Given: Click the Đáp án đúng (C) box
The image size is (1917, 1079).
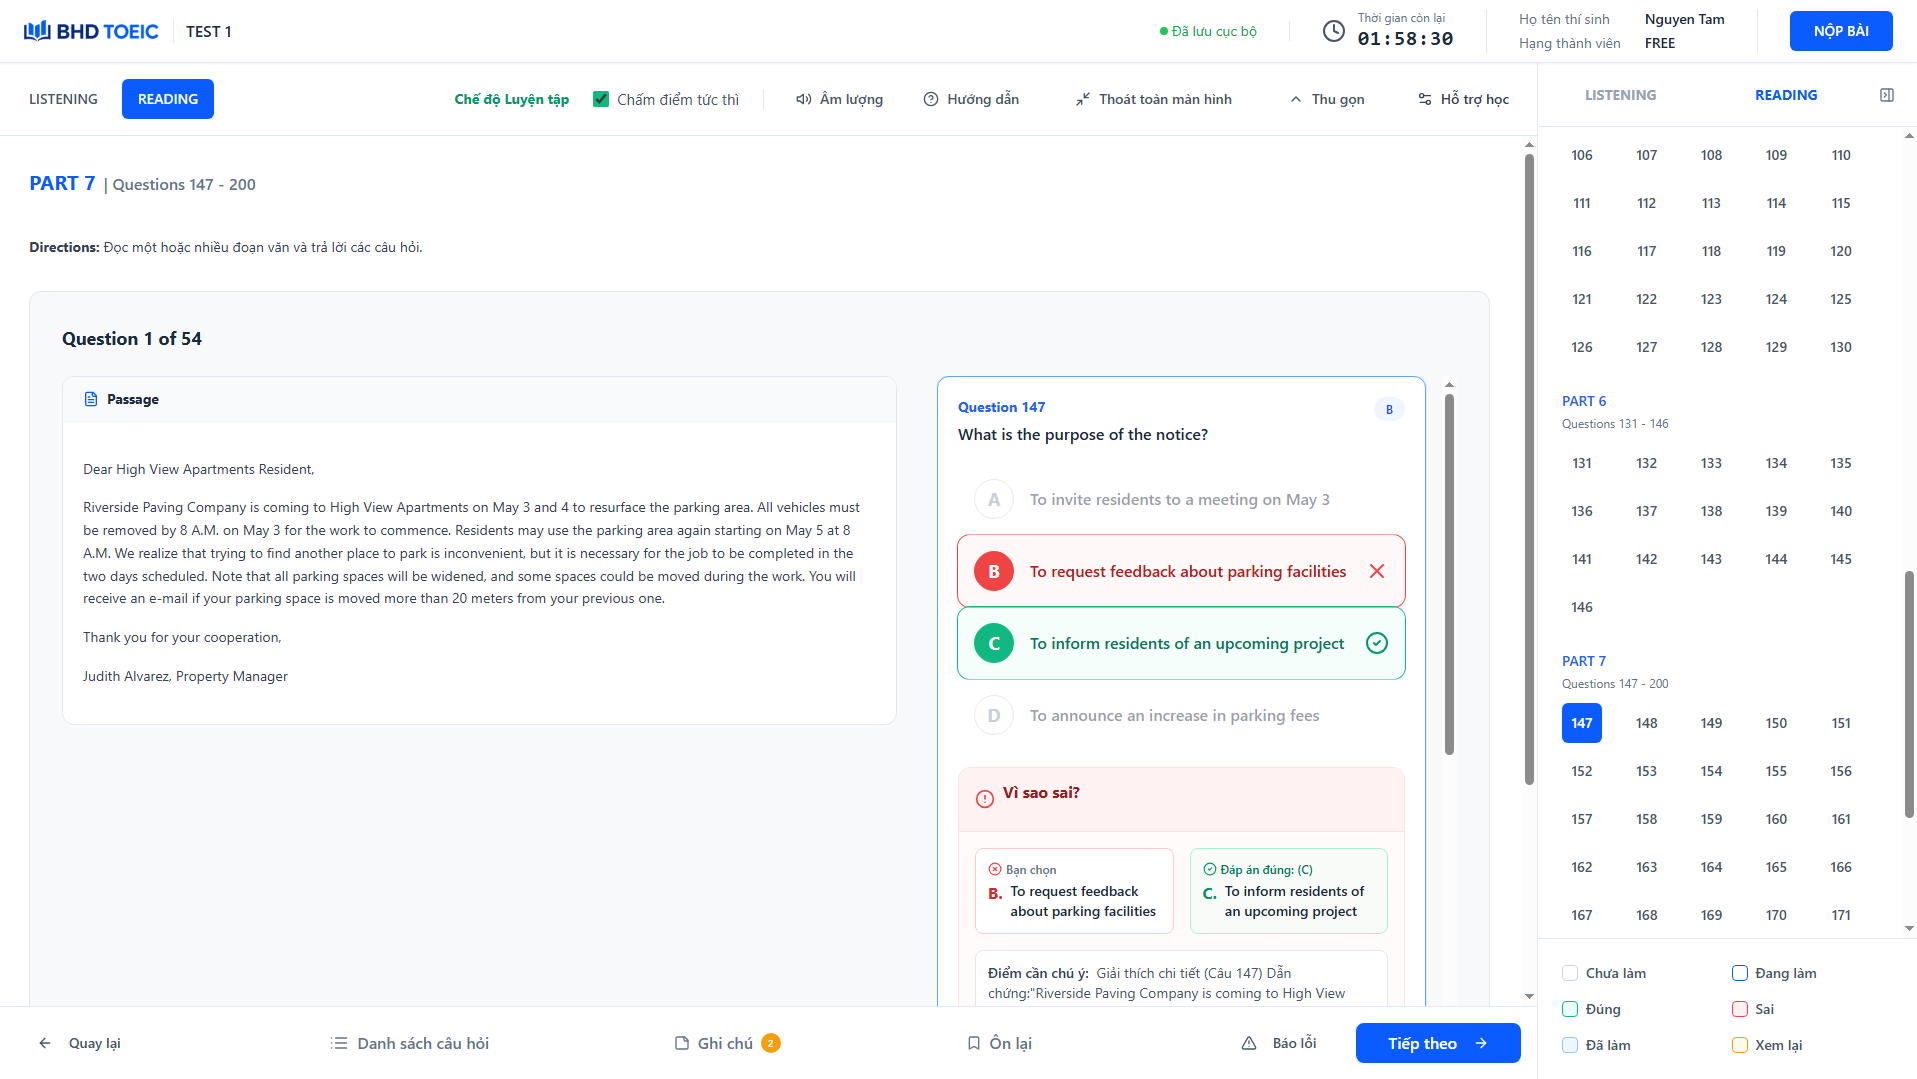Looking at the screenshot, I should point(1288,891).
